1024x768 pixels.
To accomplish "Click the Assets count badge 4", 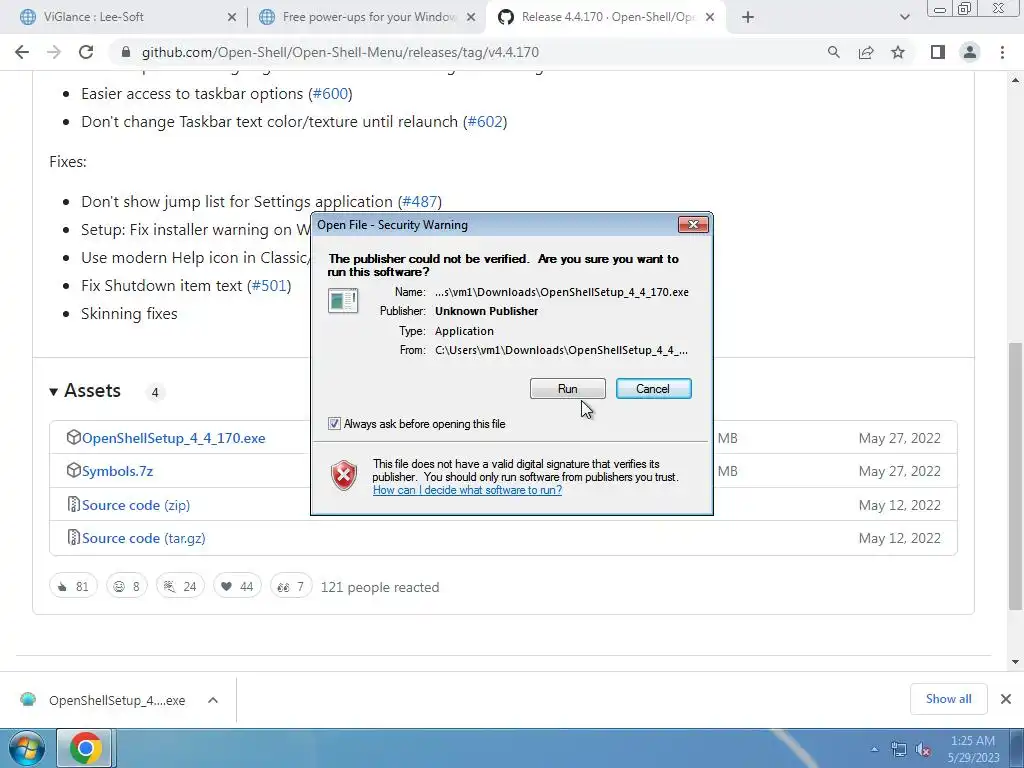I will click(x=155, y=392).
